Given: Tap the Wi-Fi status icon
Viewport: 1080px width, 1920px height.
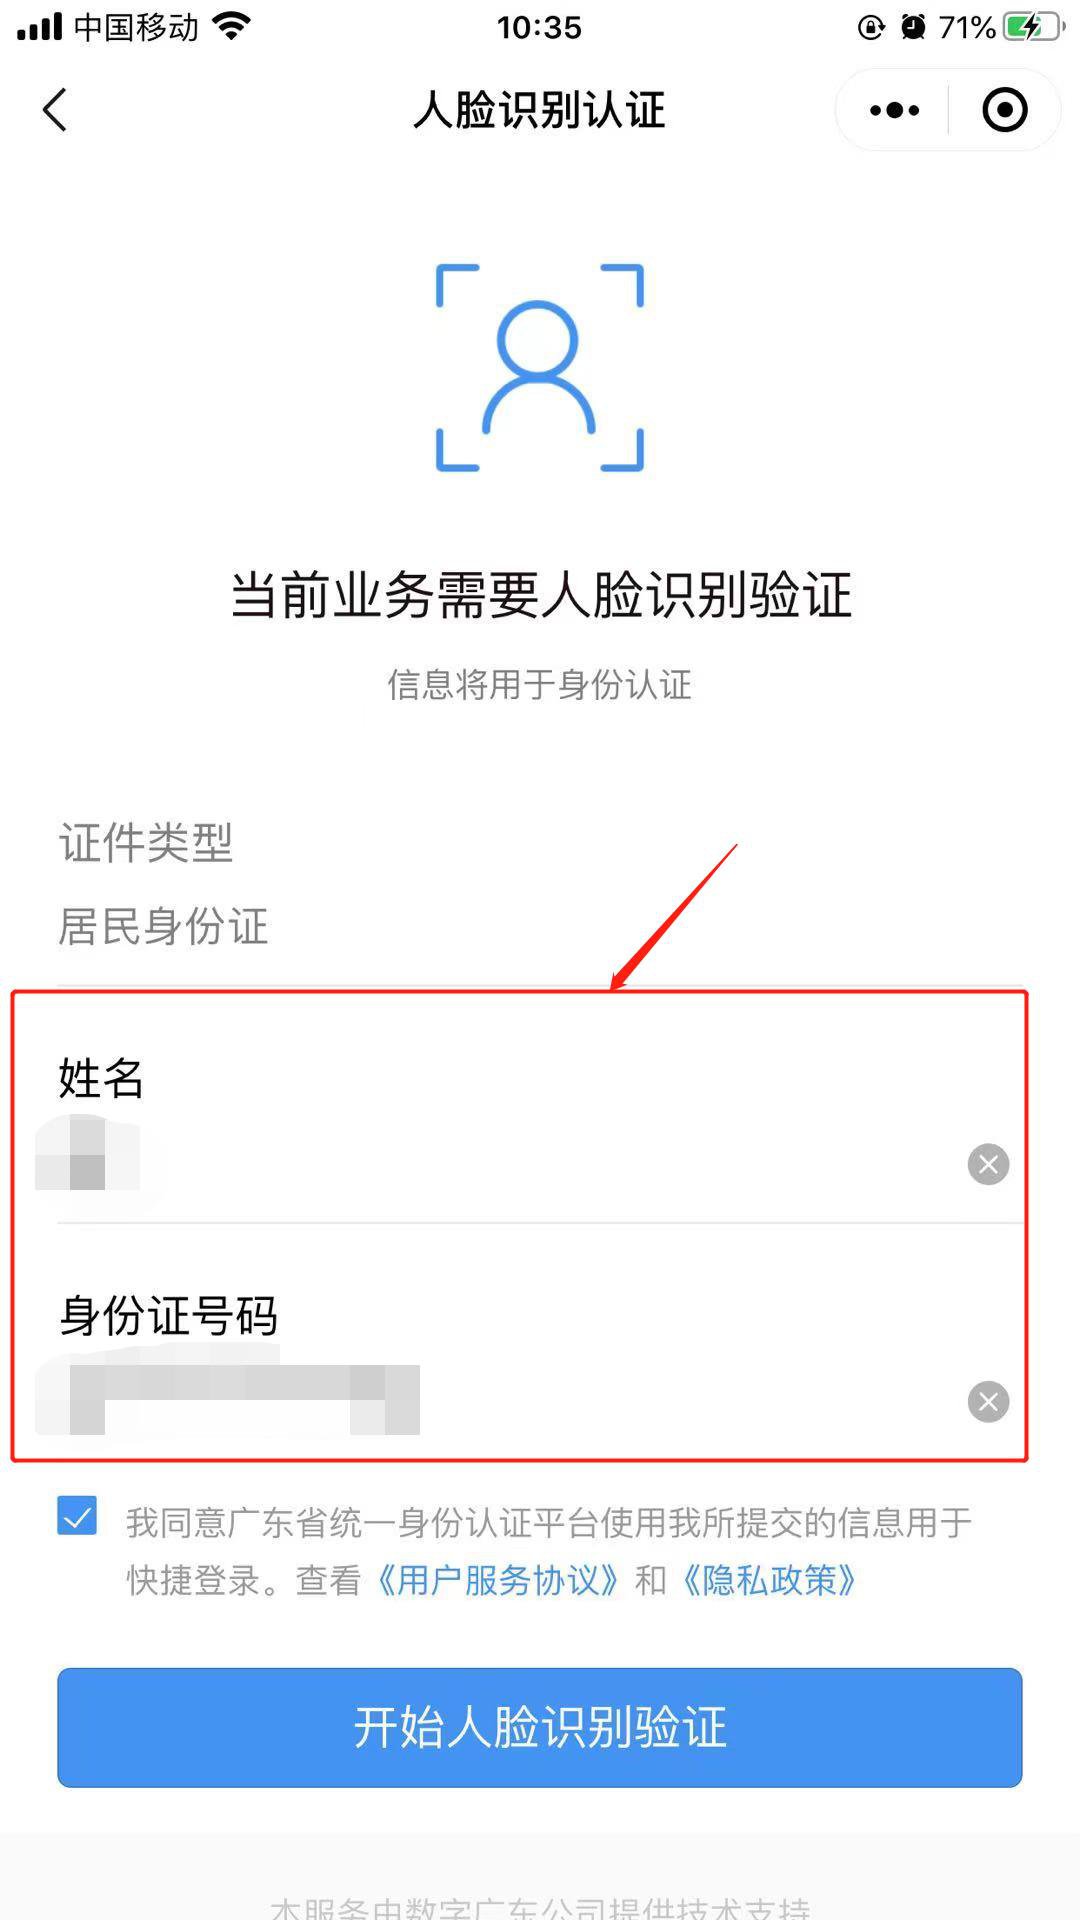Looking at the screenshot, I should point(232,27).
